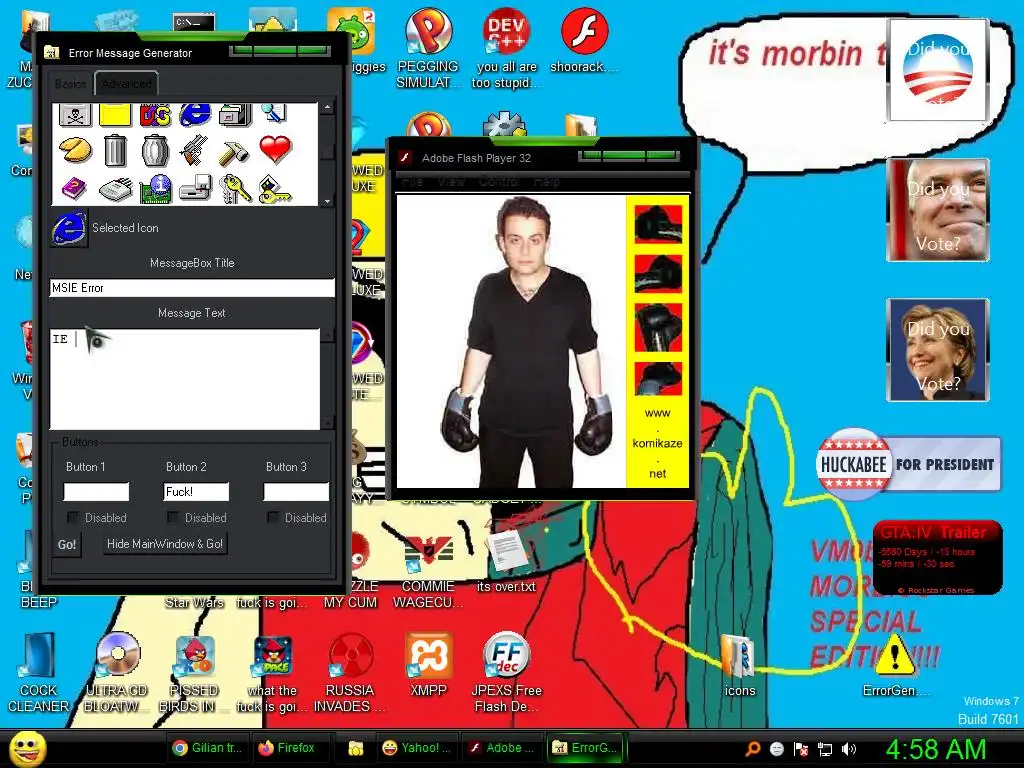The height and width of the screenshot is (768, 1024).
Task: Open JPEXS Free Flash Decompiler icon
Action: [x=506, y=673]
